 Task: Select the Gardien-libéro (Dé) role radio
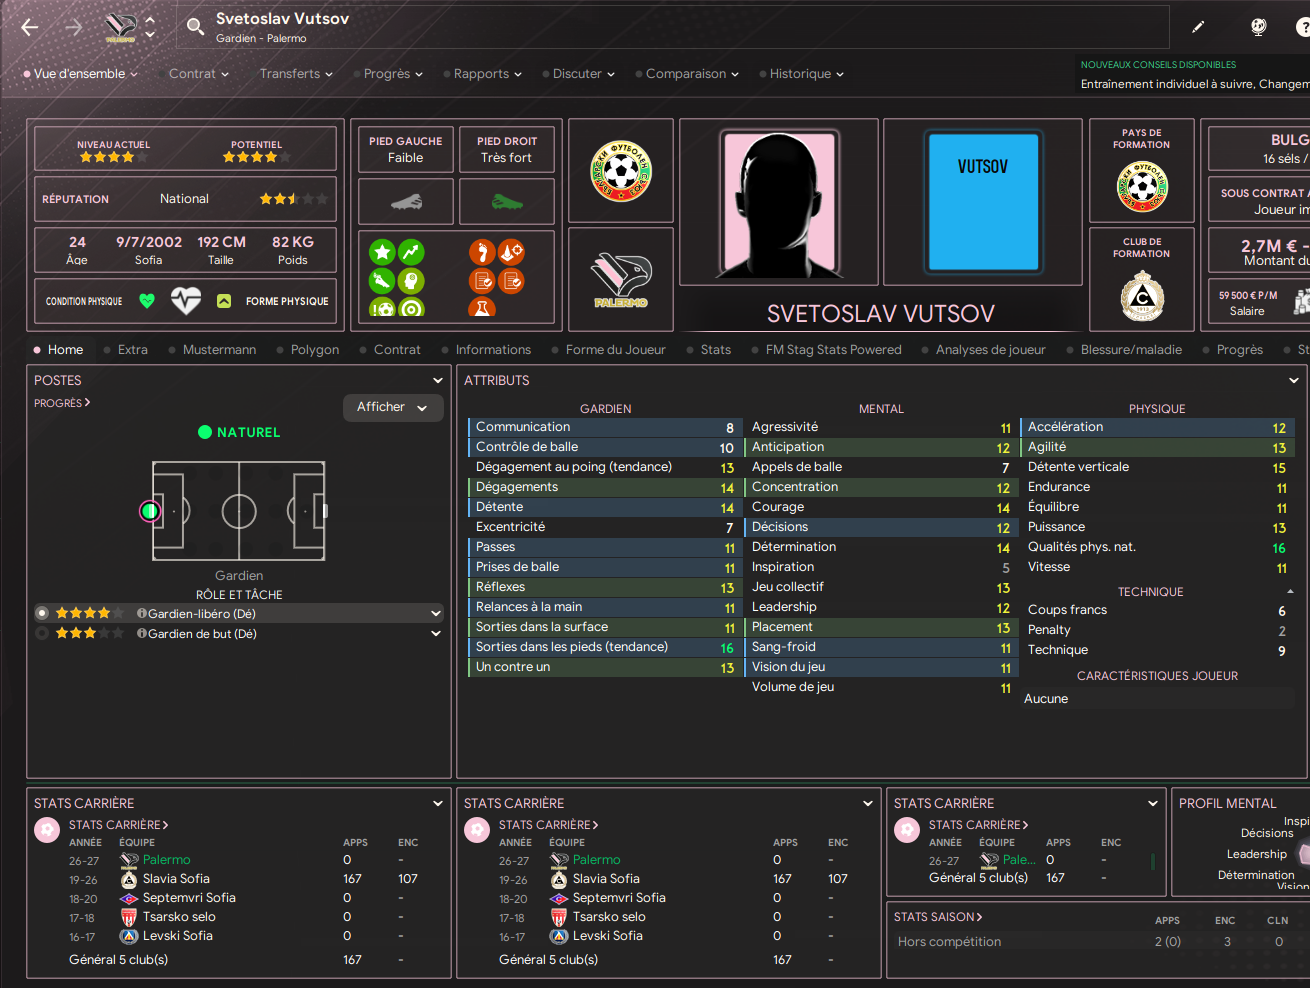tap(42, 613)
